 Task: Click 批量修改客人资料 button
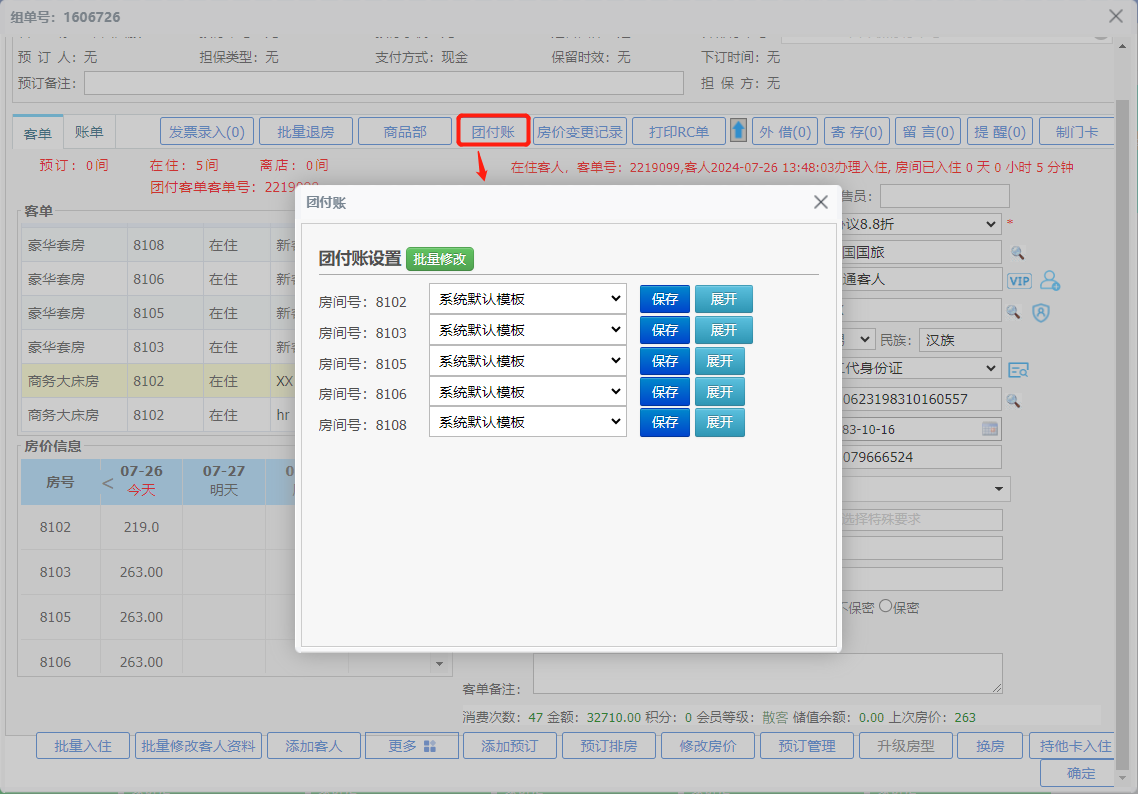click(198, 746)
